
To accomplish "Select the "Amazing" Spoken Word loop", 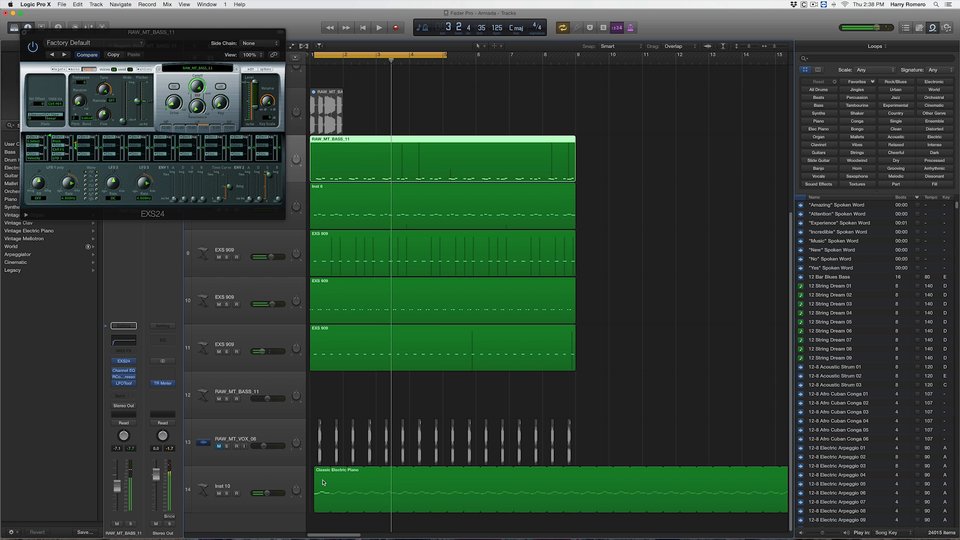I will click(x=876, y=205).
